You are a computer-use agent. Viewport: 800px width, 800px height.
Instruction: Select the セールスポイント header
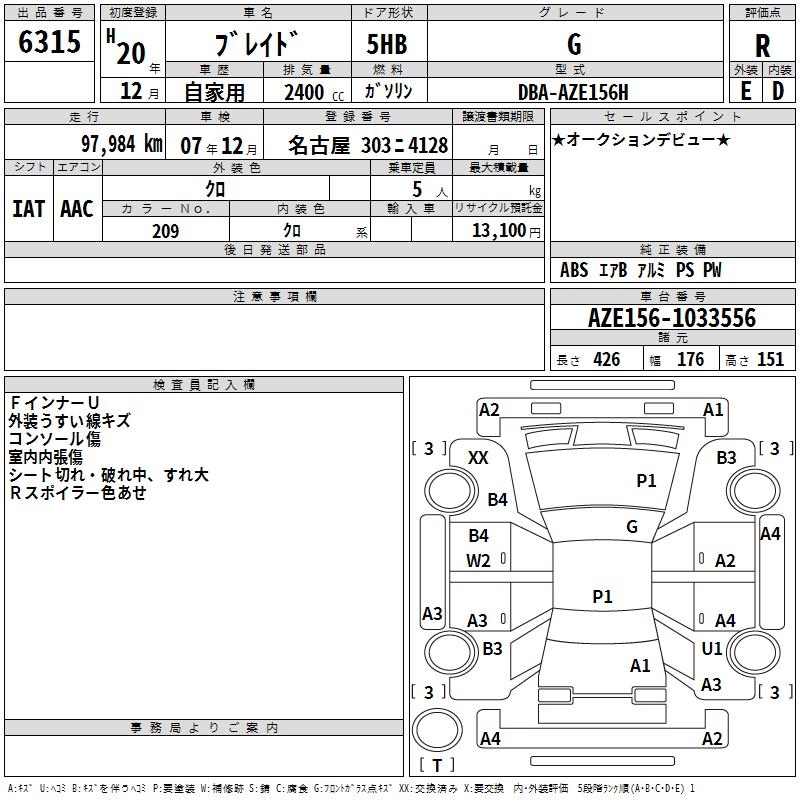click(672, 116)
